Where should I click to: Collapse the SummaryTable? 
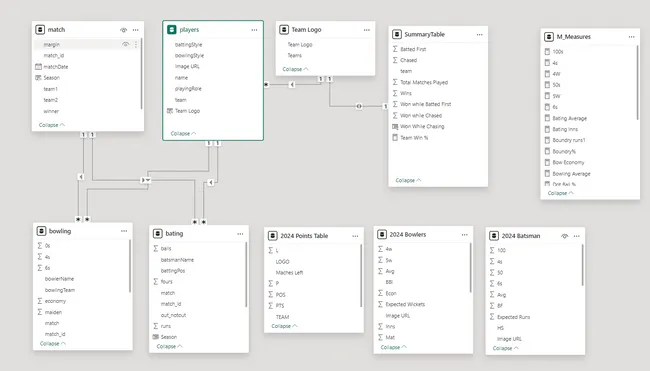pyautogui.click(x=408, y=180)
